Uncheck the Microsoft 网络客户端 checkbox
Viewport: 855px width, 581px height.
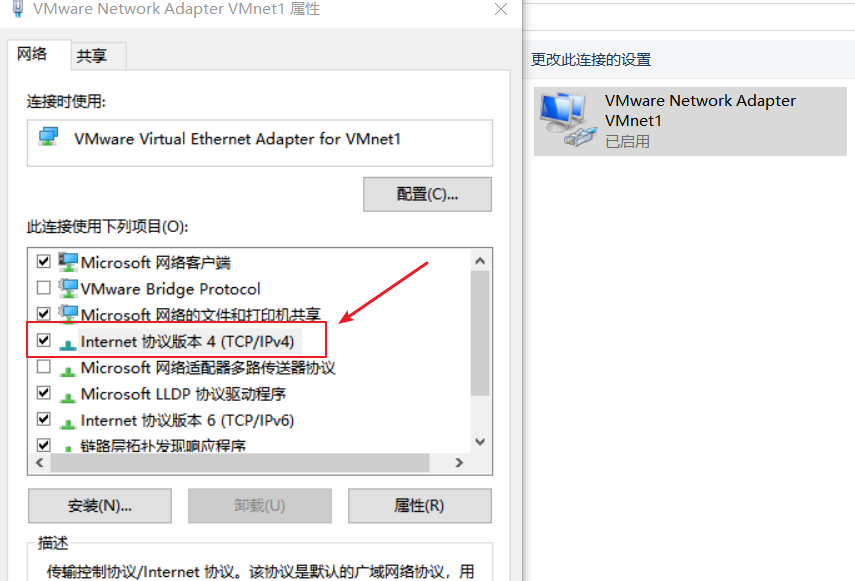point(44,261)
